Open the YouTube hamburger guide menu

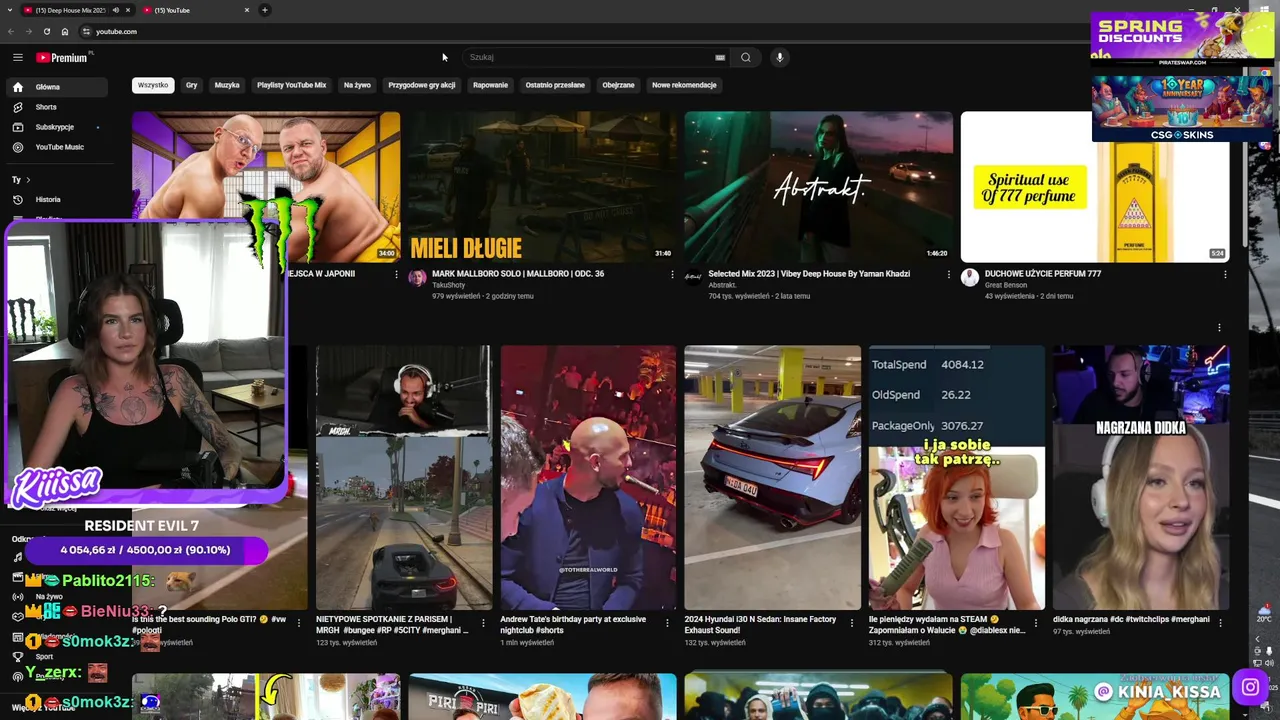(17, 58)
